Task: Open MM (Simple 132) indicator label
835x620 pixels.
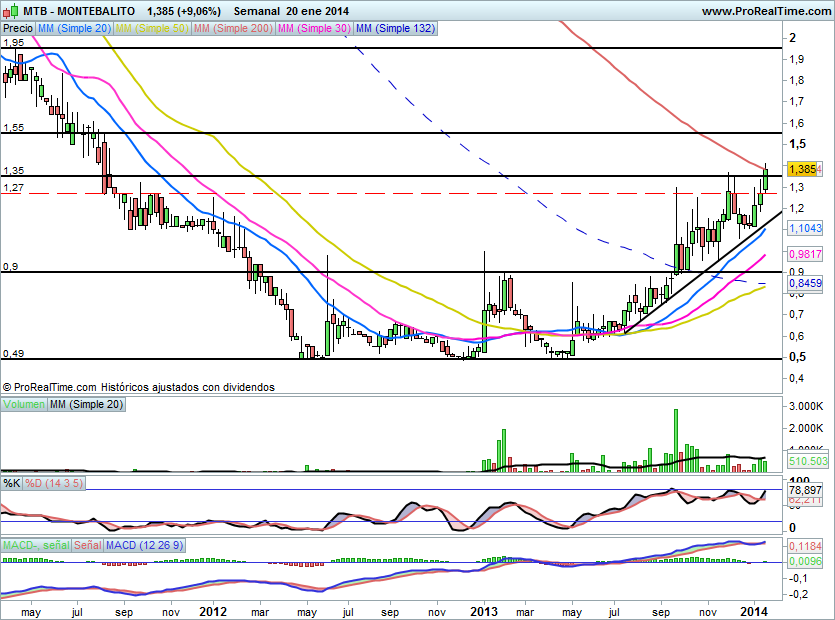Action: [395, 29]
